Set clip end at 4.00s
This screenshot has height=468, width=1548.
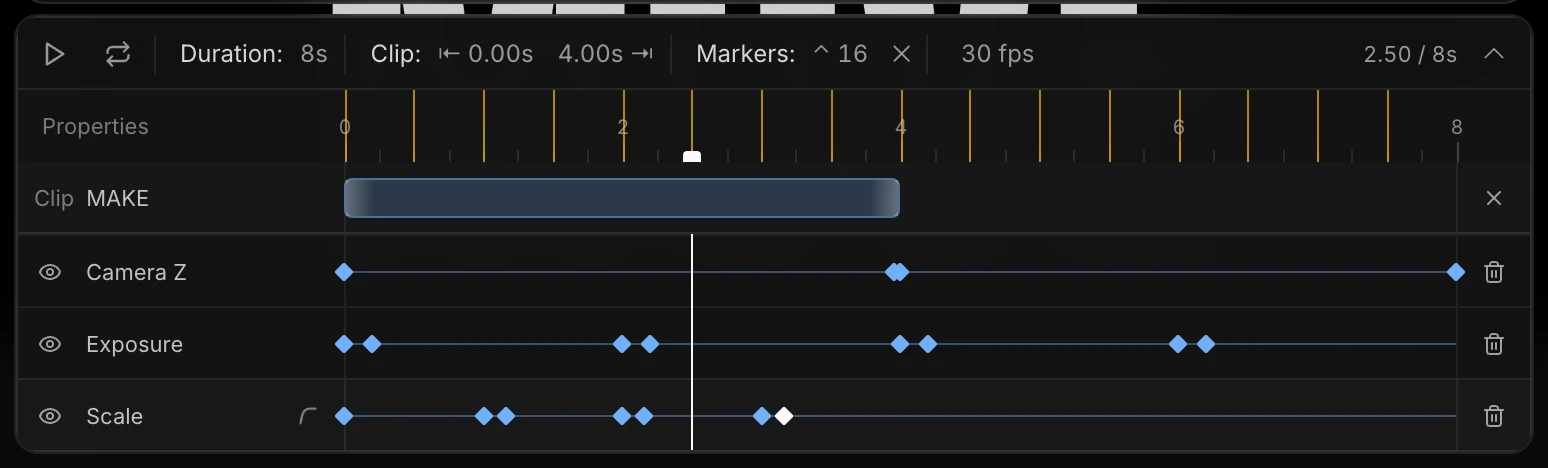coord(591,54)
